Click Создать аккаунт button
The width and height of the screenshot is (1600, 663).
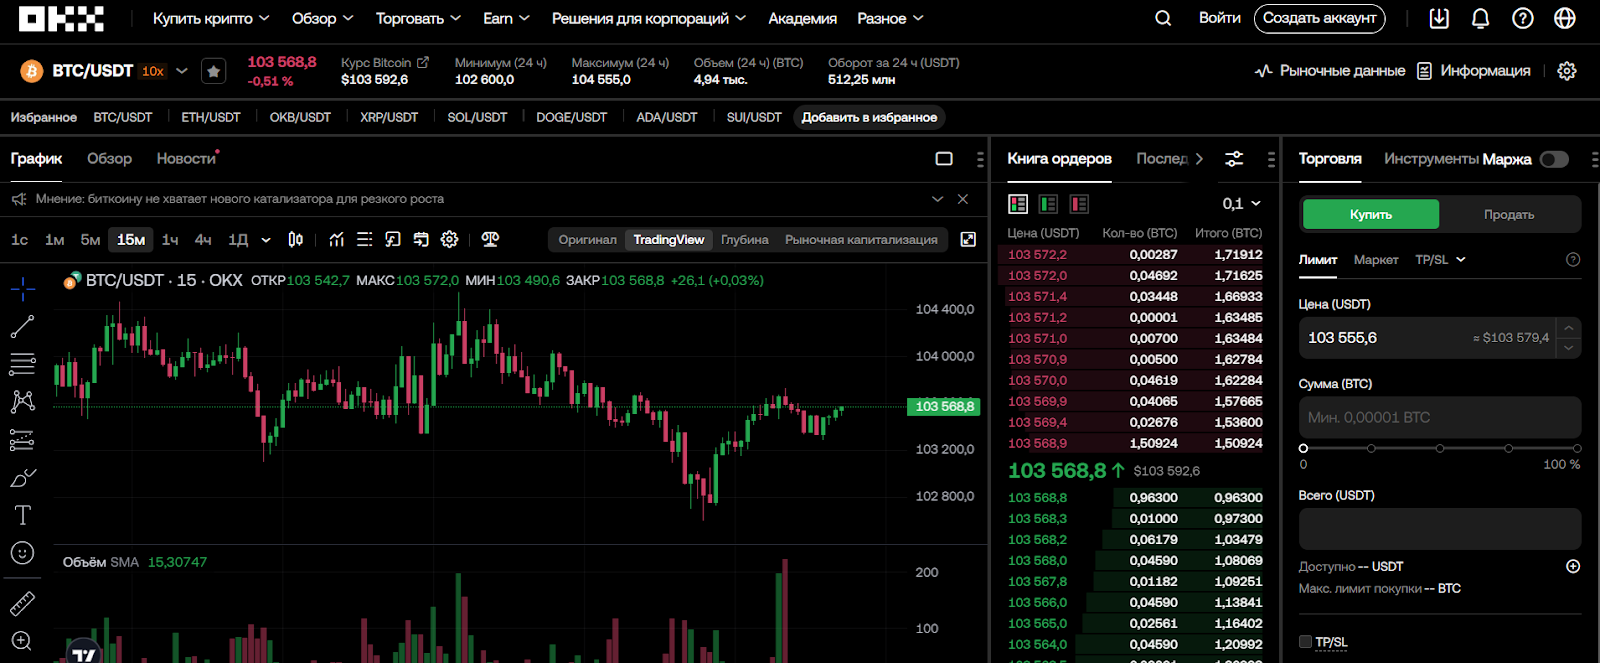[1320, 18]
